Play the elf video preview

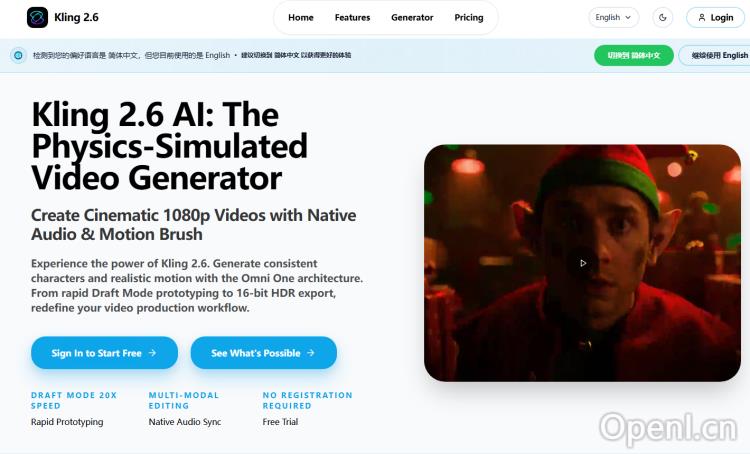pyautogui.click(x=583, y=263)
